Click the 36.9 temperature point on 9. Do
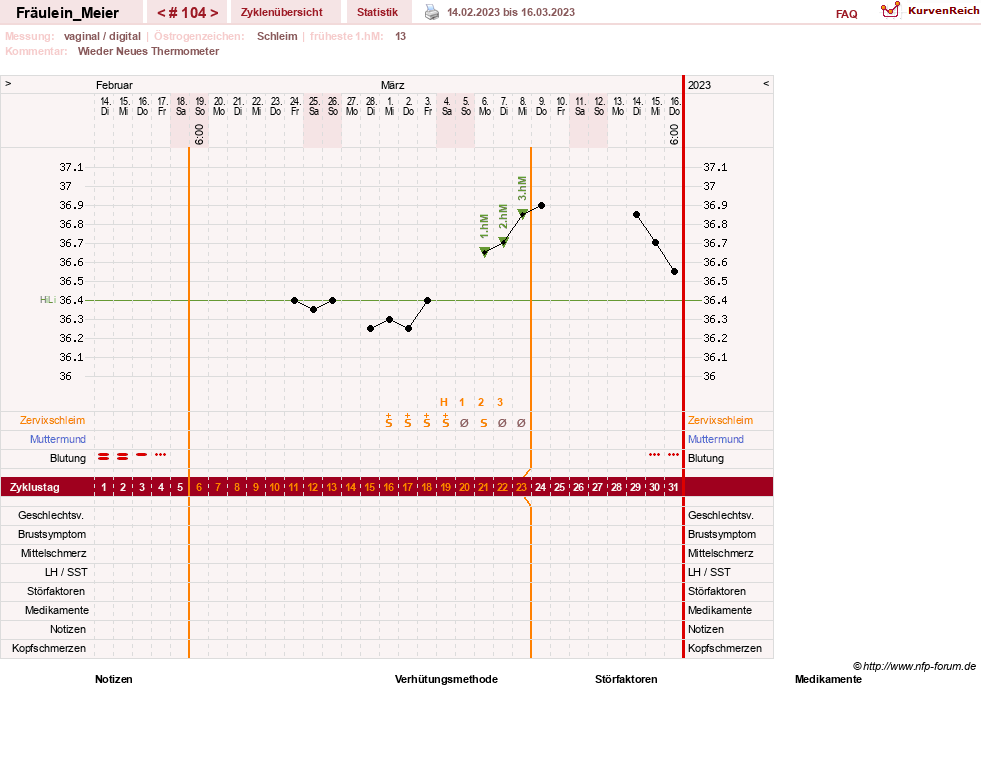Viewport: 981px width, 778px height. pyautogui.click(x=541, y=205)
